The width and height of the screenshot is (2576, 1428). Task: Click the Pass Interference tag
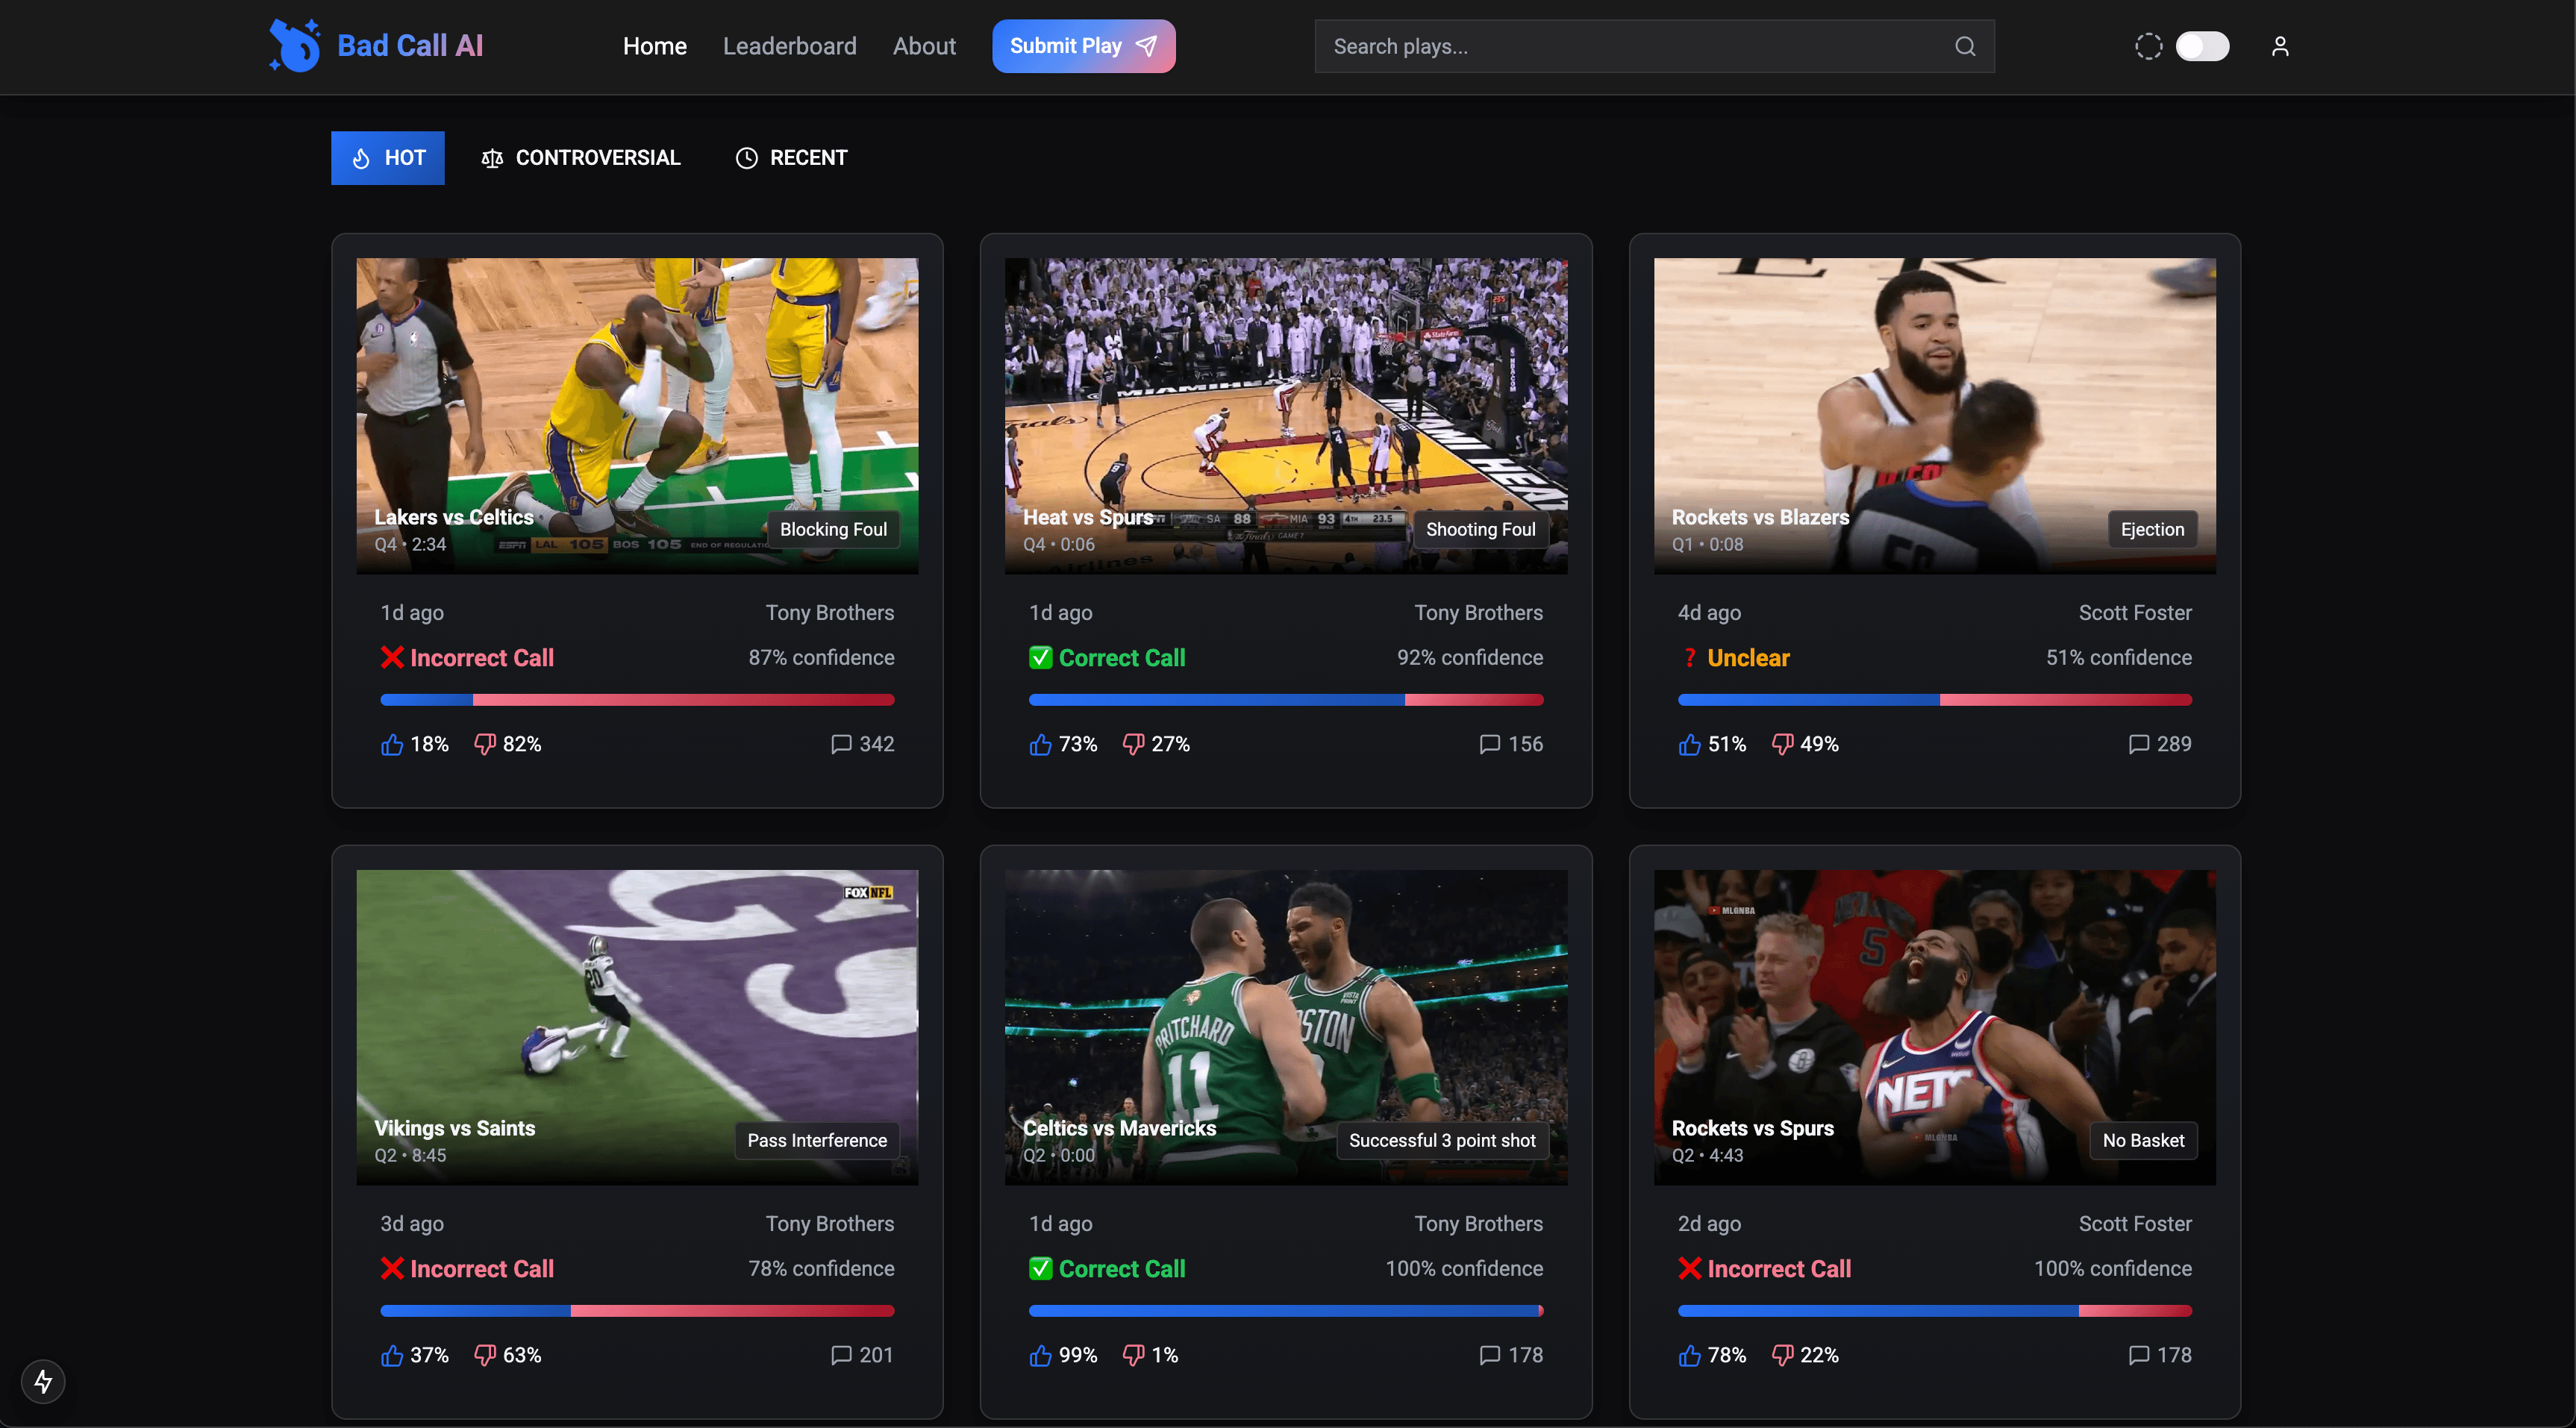817,1141
